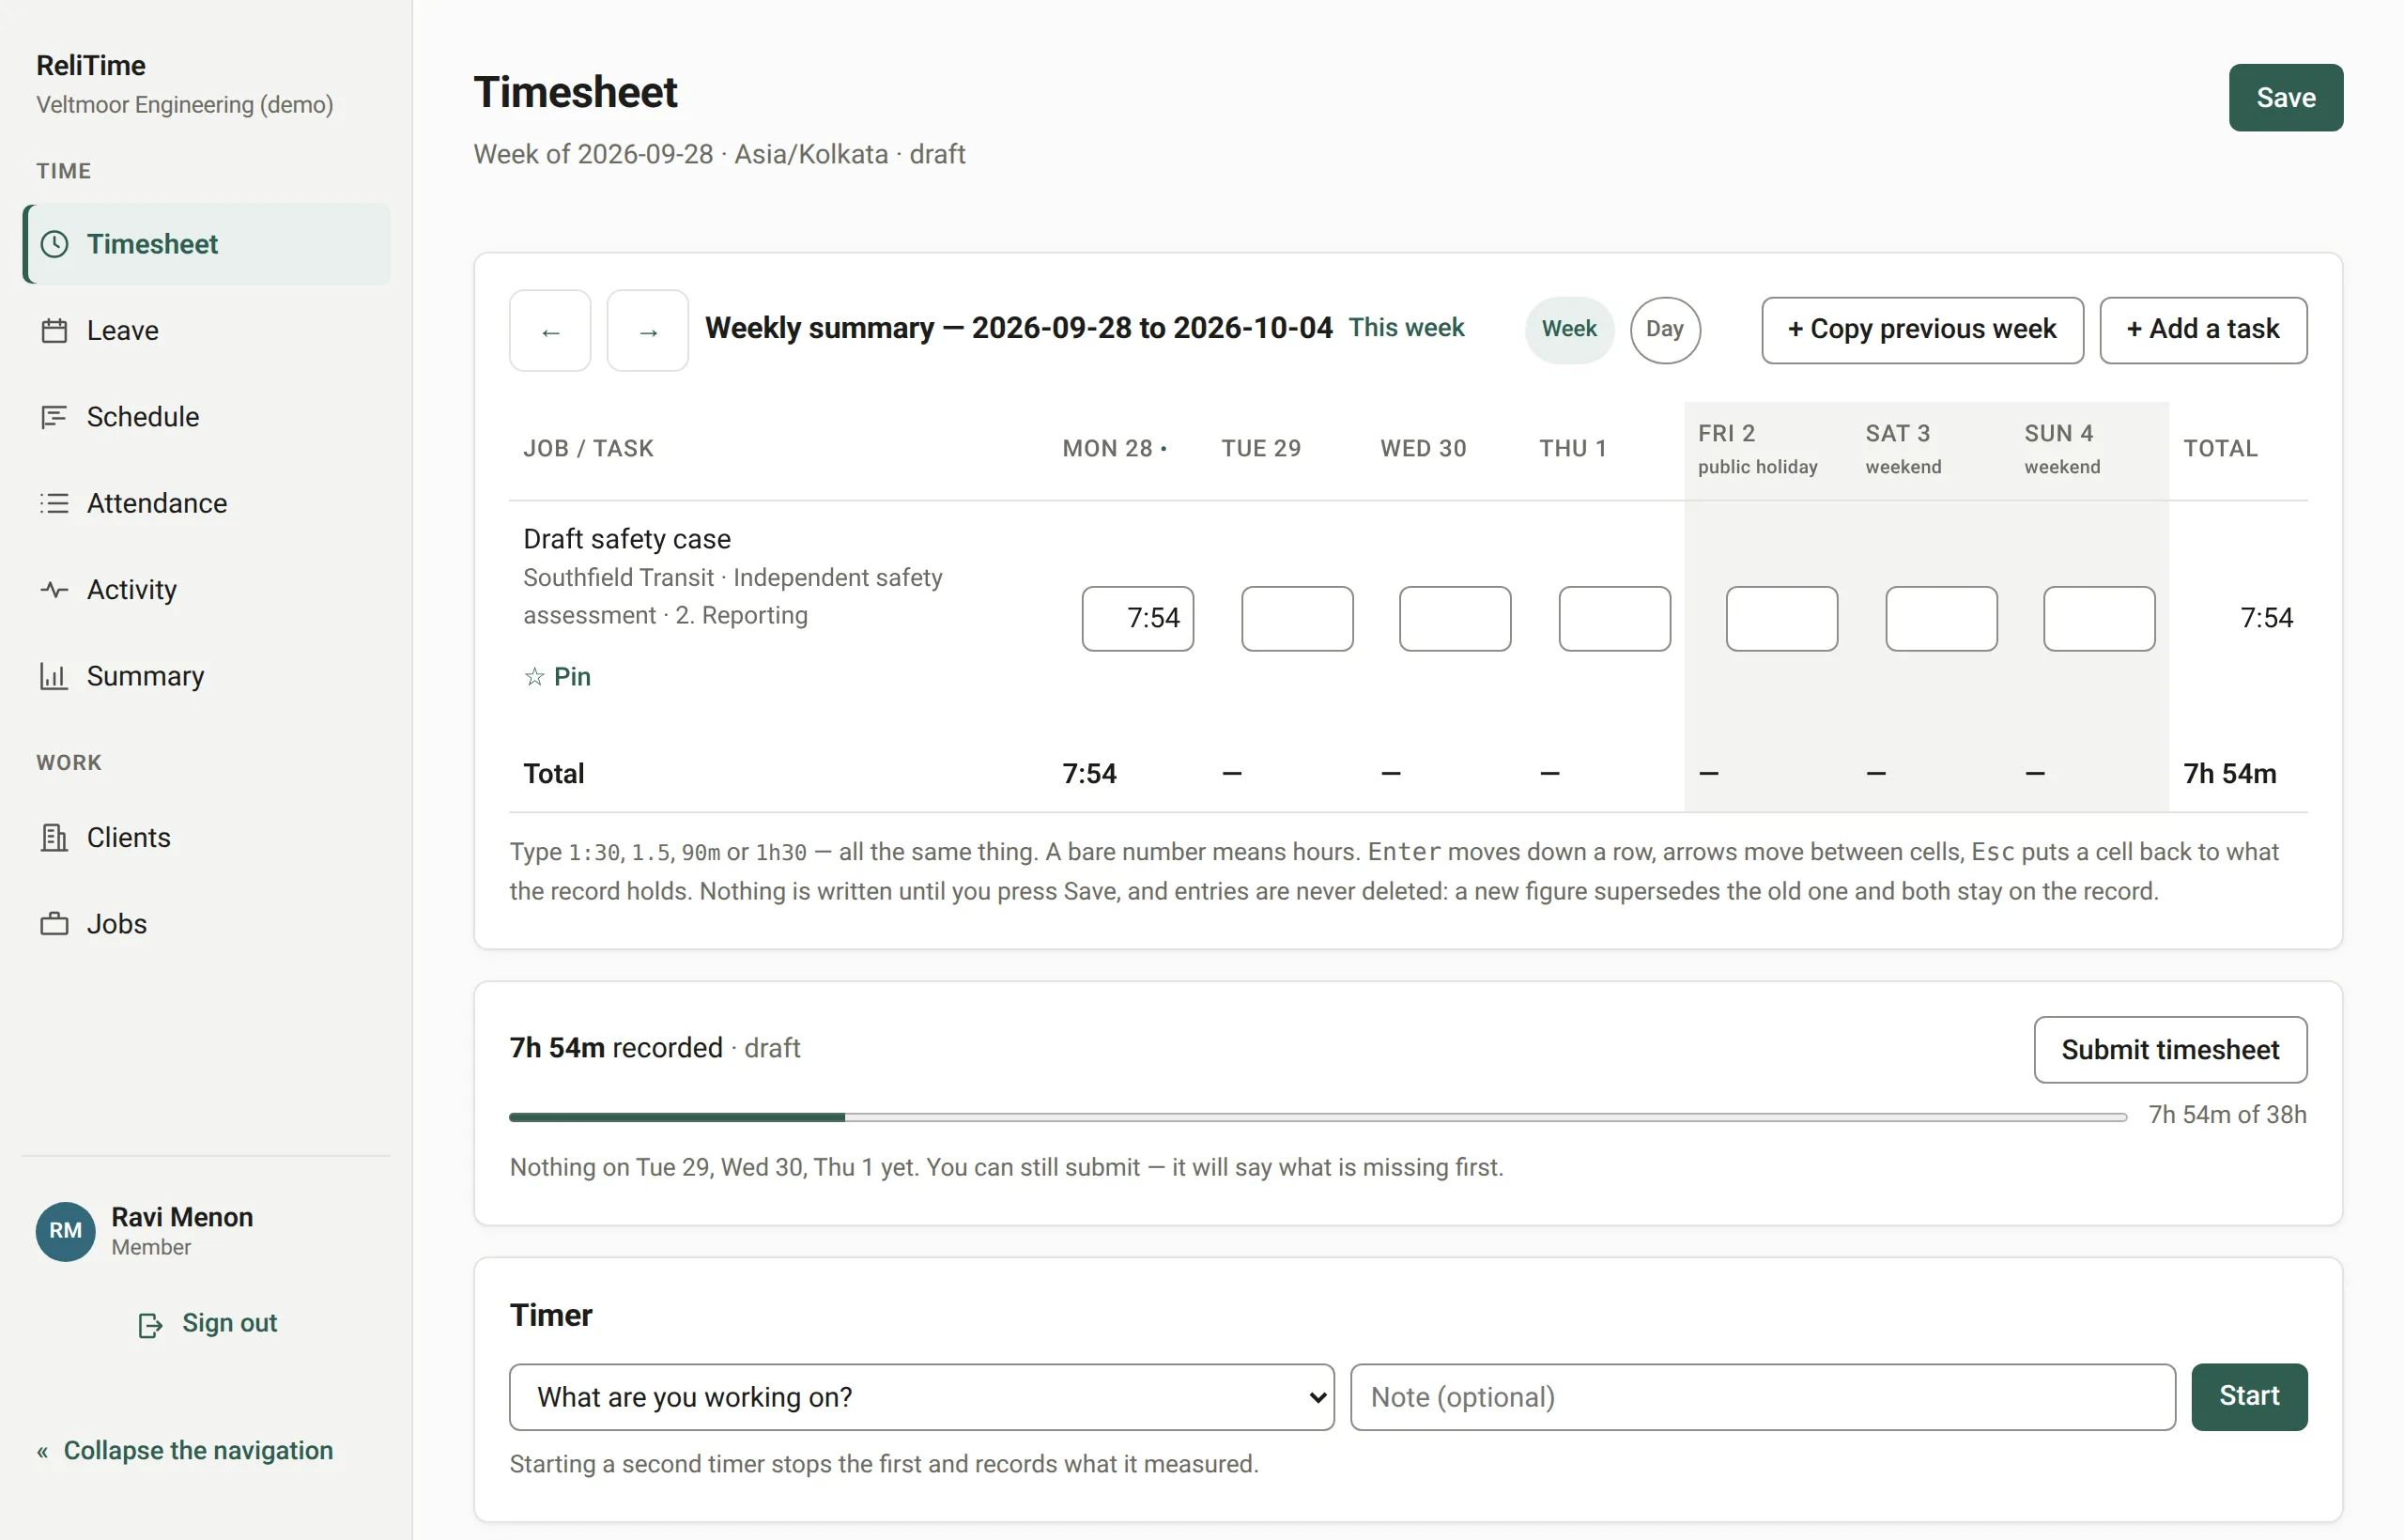Click the '7h 54m' weekly total
This screenshot has width=2404, height=1540.
(x=2230, y=774)
